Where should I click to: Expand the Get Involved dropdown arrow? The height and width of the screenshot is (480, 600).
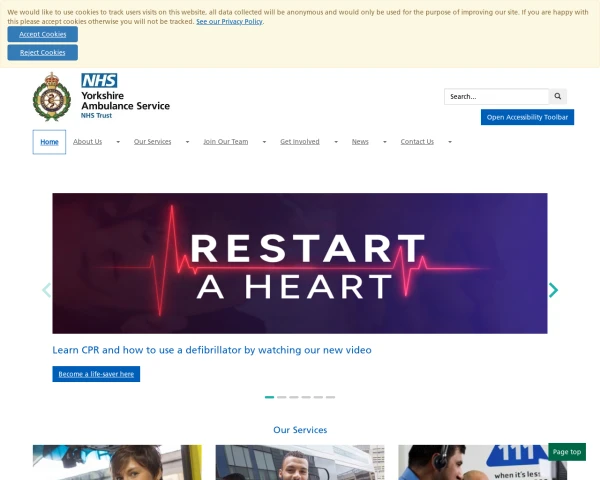[336, 142]
